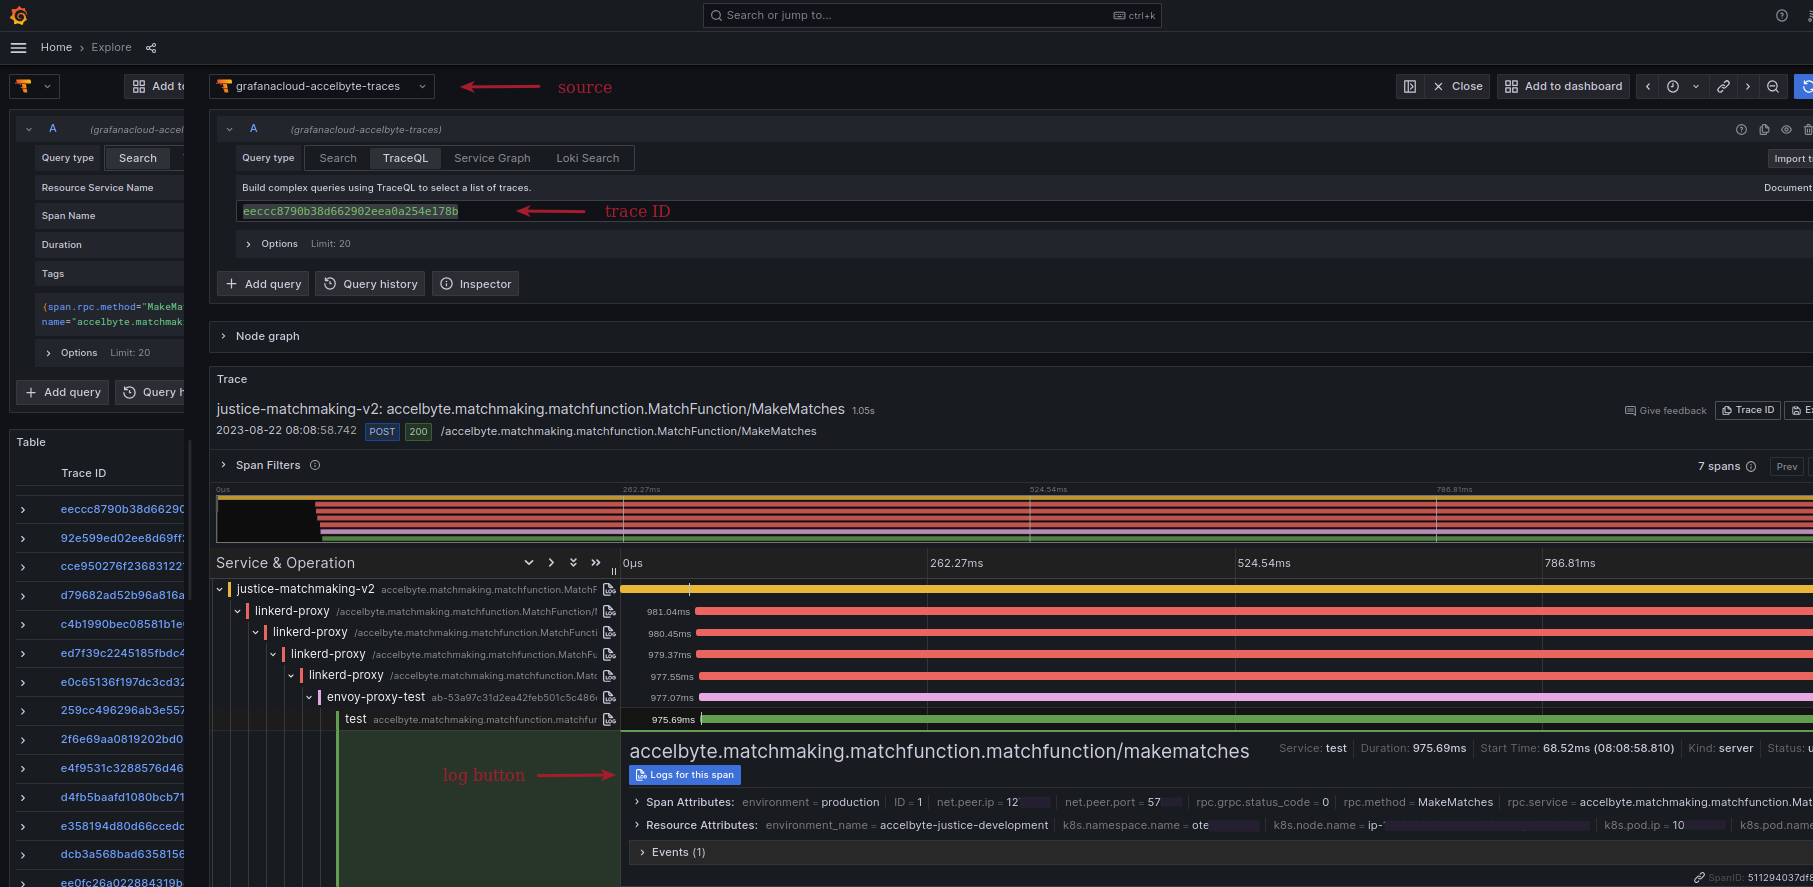Delete query A with the trash icon
1813x887 pixels.
1808,130
